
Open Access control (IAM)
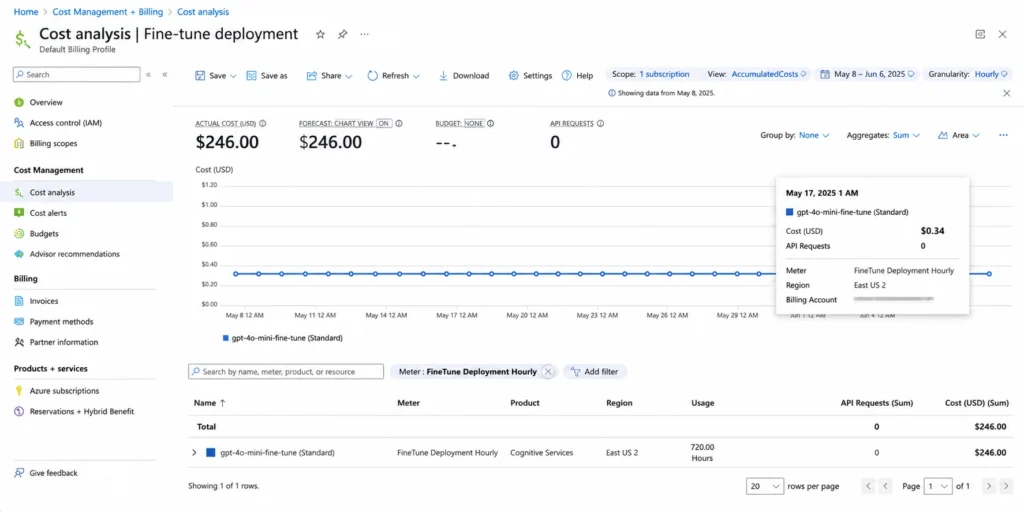click(x=65, y=123)
